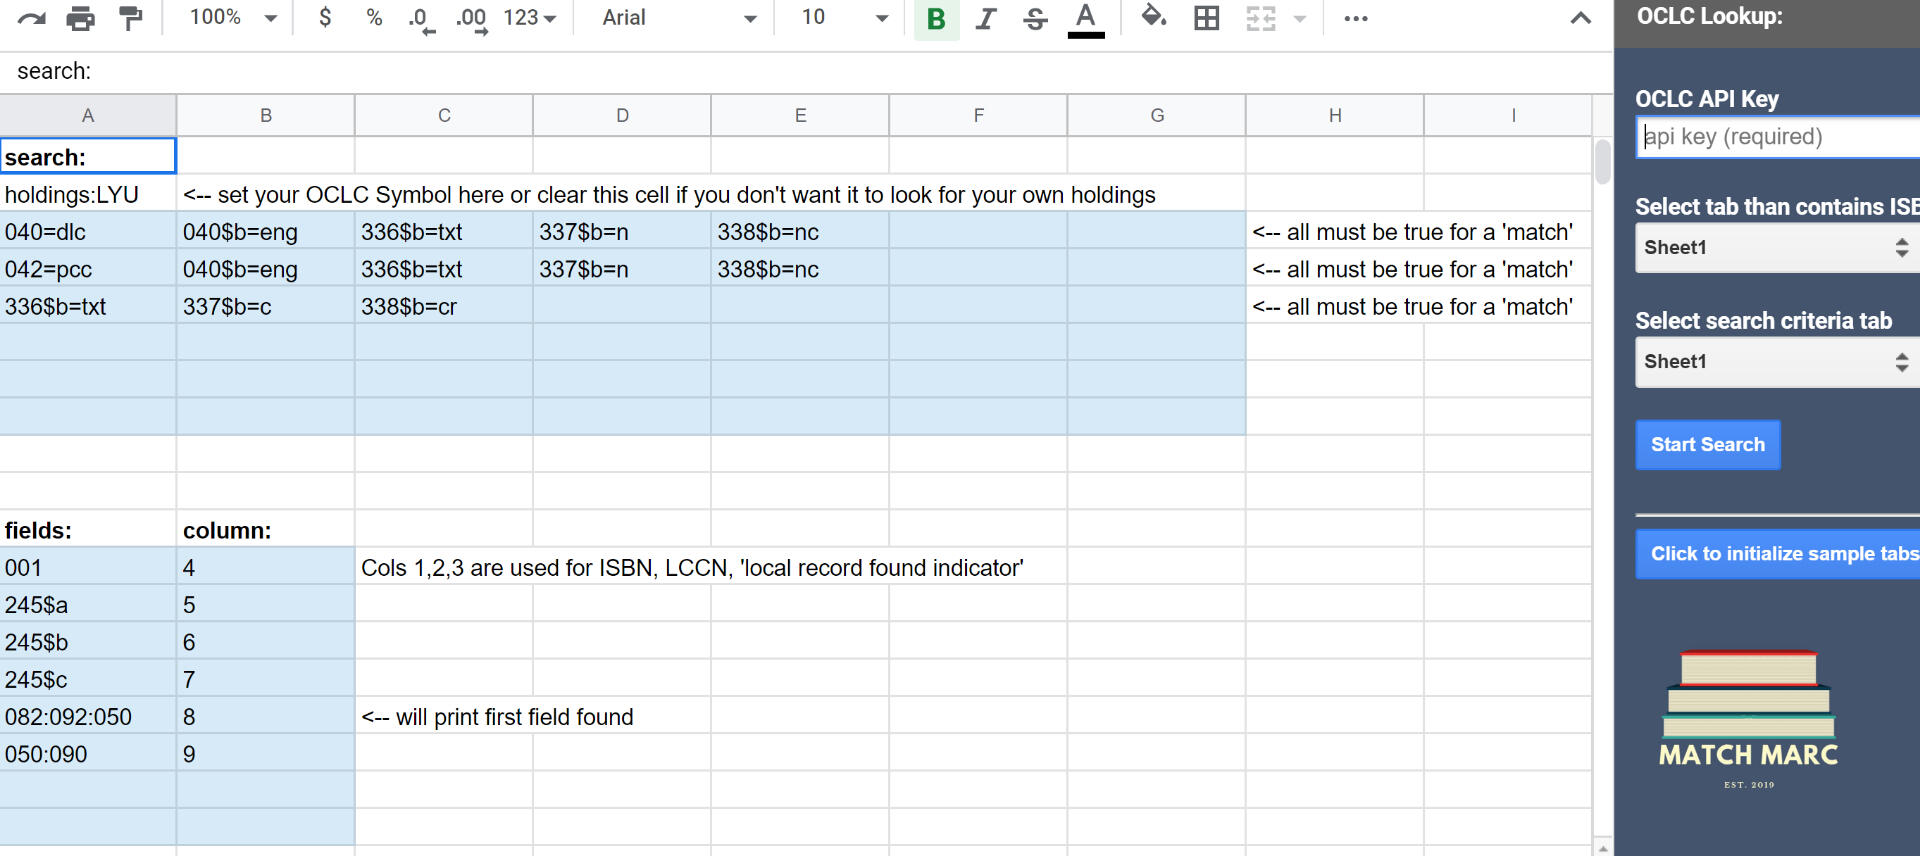Viewport: 1920px width, 856px height.
Task: Increase decimal places
Action: [471, 19]
